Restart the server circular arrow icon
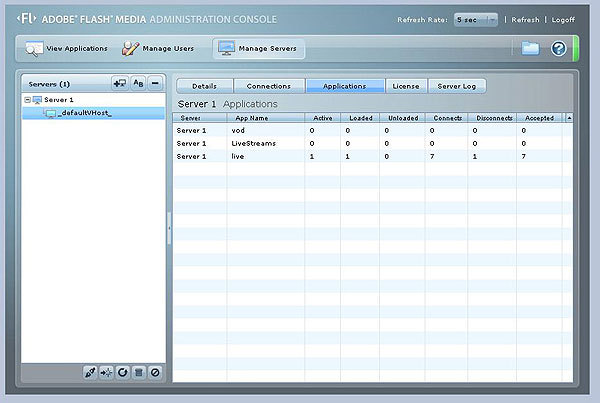Viewport: 600px width, 403px height. (122, 372)
